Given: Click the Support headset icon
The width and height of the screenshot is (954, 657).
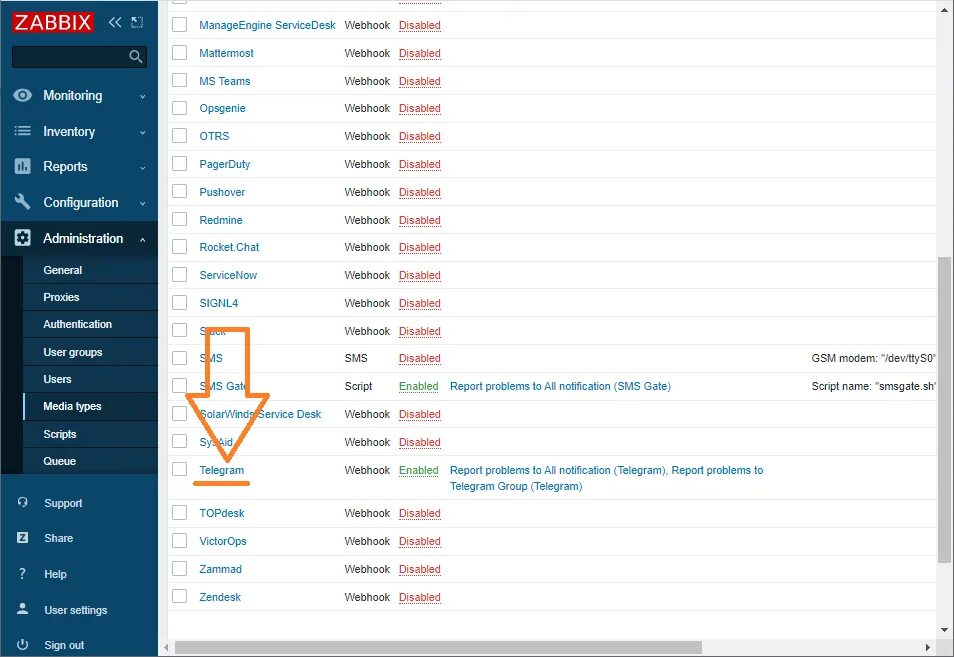Looking at the screenshot, I should pos(23,502).
